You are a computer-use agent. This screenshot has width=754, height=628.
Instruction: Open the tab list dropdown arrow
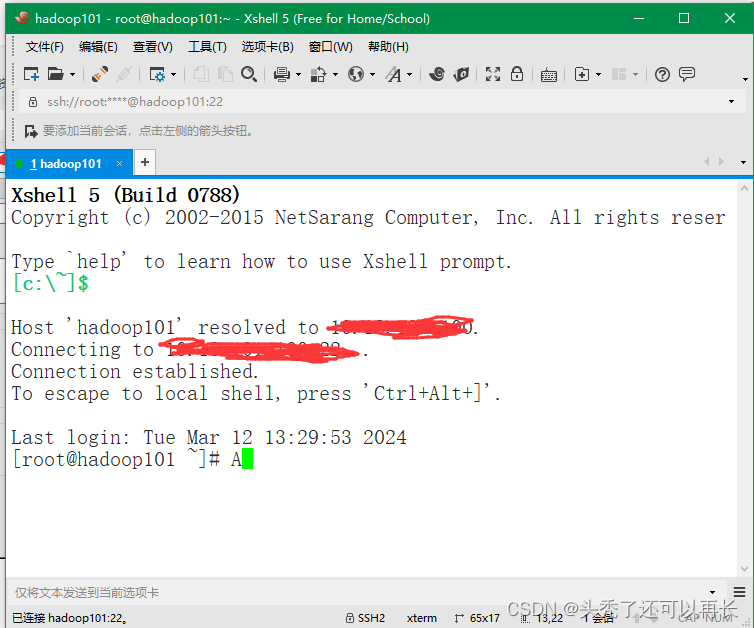(x=743, y=162)
